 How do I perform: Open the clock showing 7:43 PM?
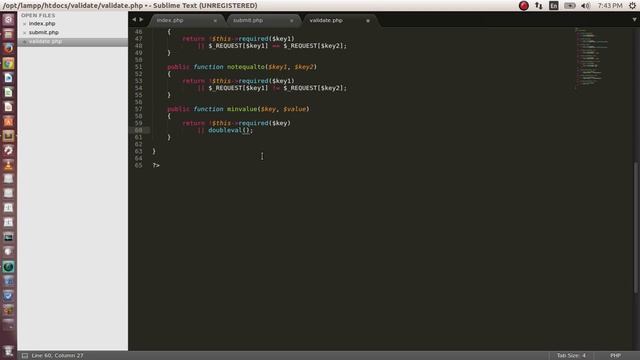(x=610, y=6)
